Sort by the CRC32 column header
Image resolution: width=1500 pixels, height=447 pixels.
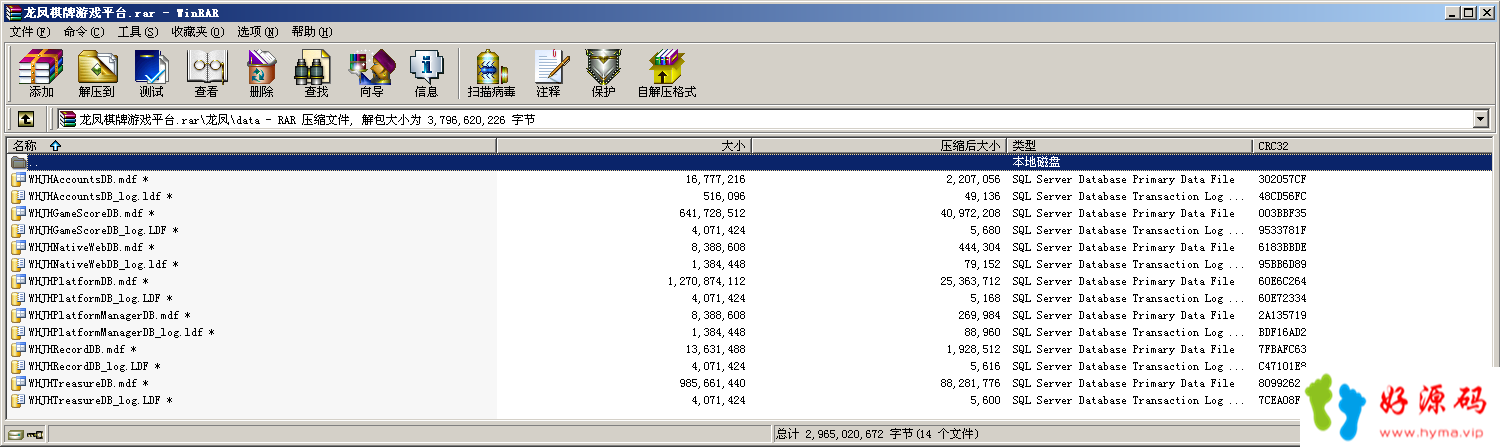[x=1372, y=146]
